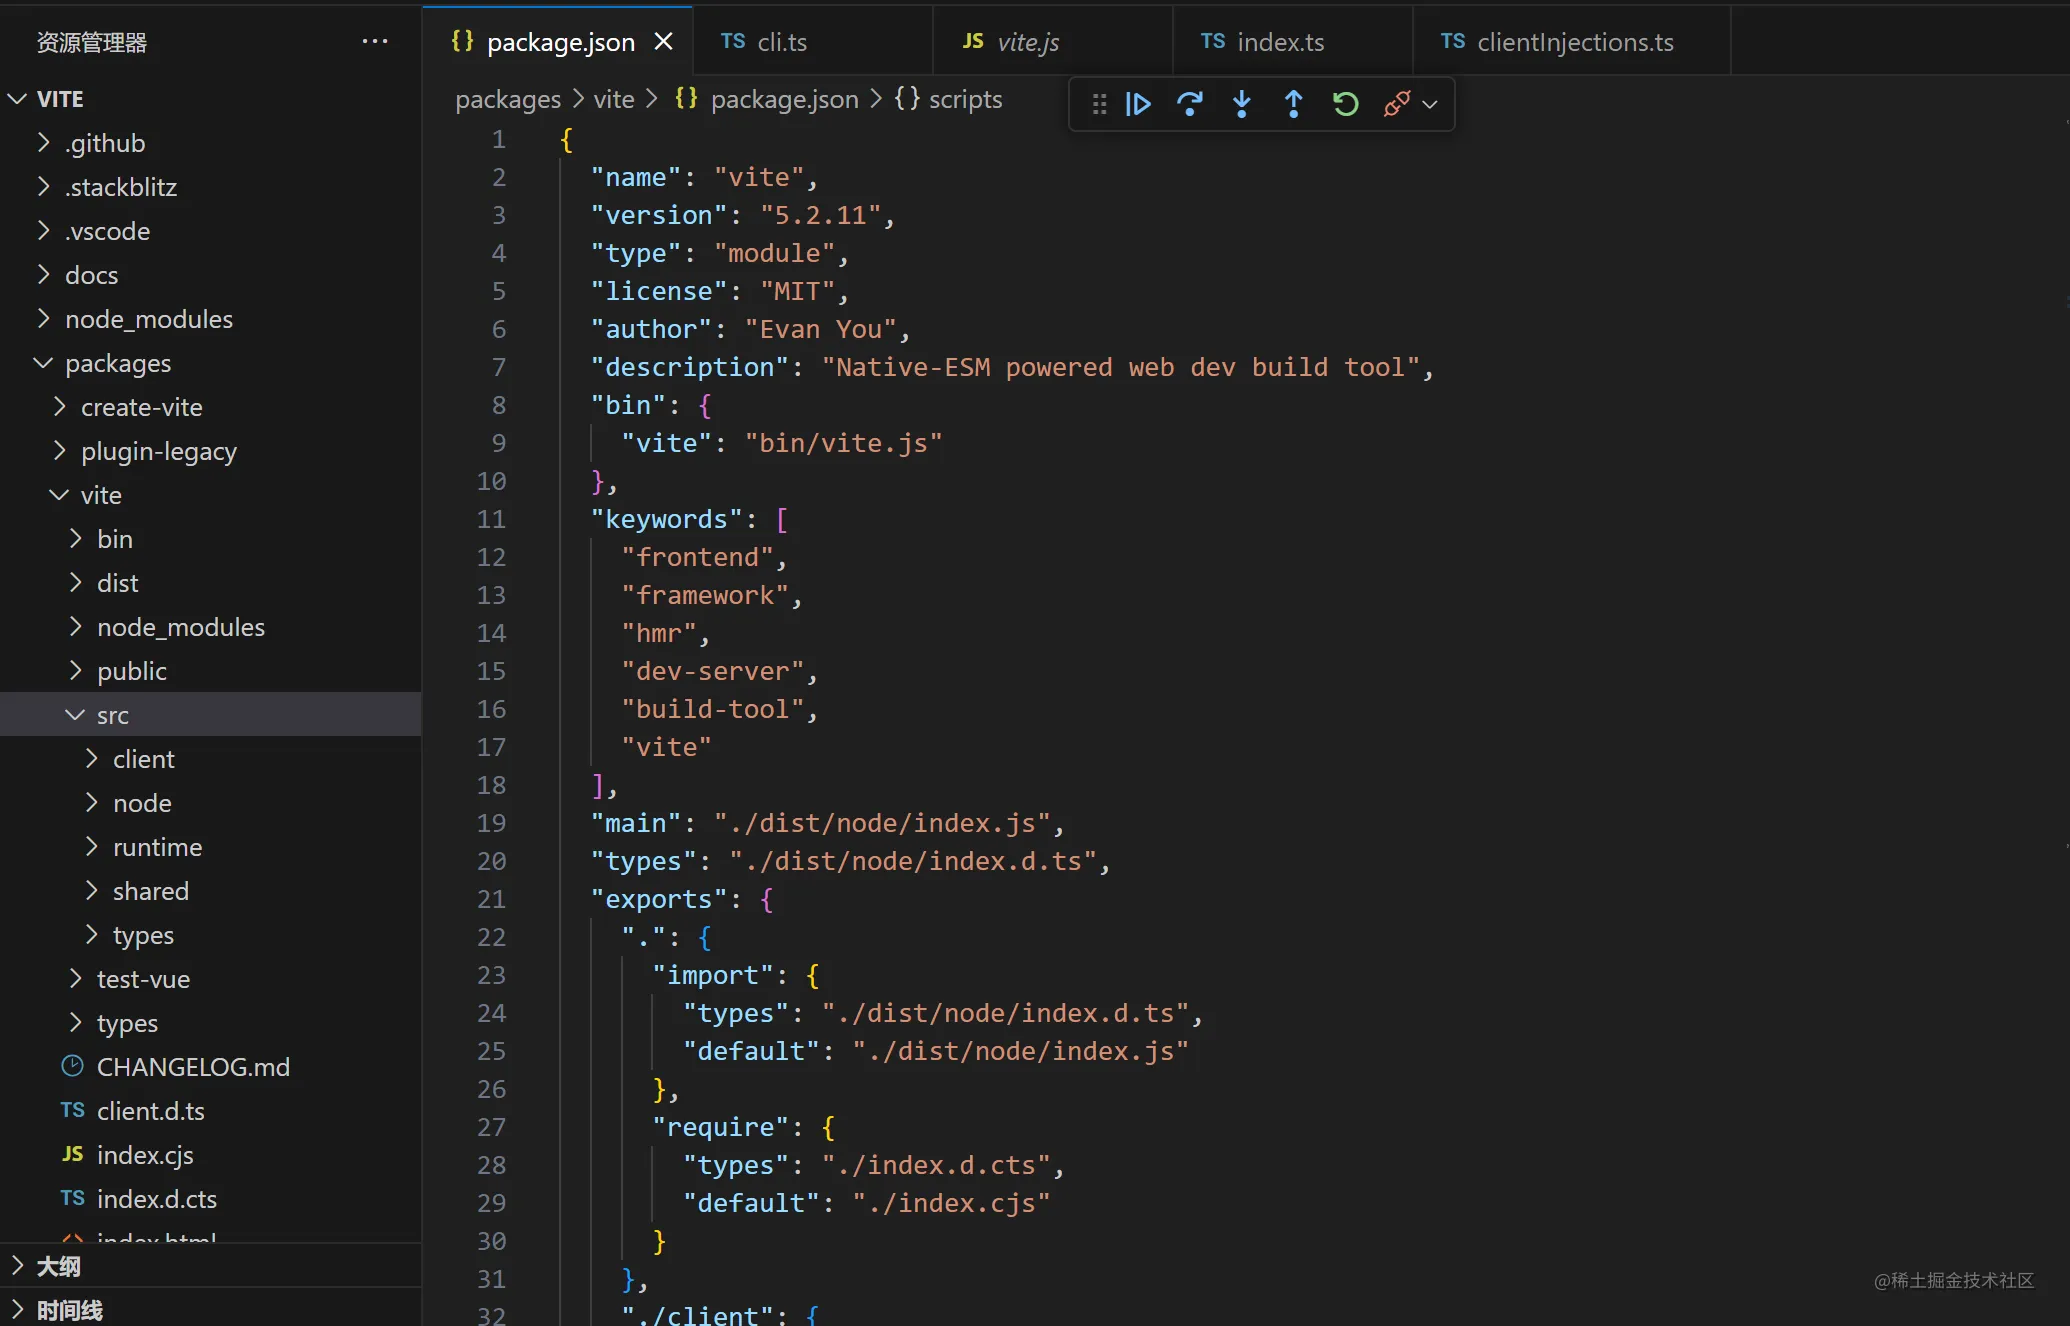Click the debug Step Out arrow
The width and height of the screenshot is (2070, 1326).
1294,104
